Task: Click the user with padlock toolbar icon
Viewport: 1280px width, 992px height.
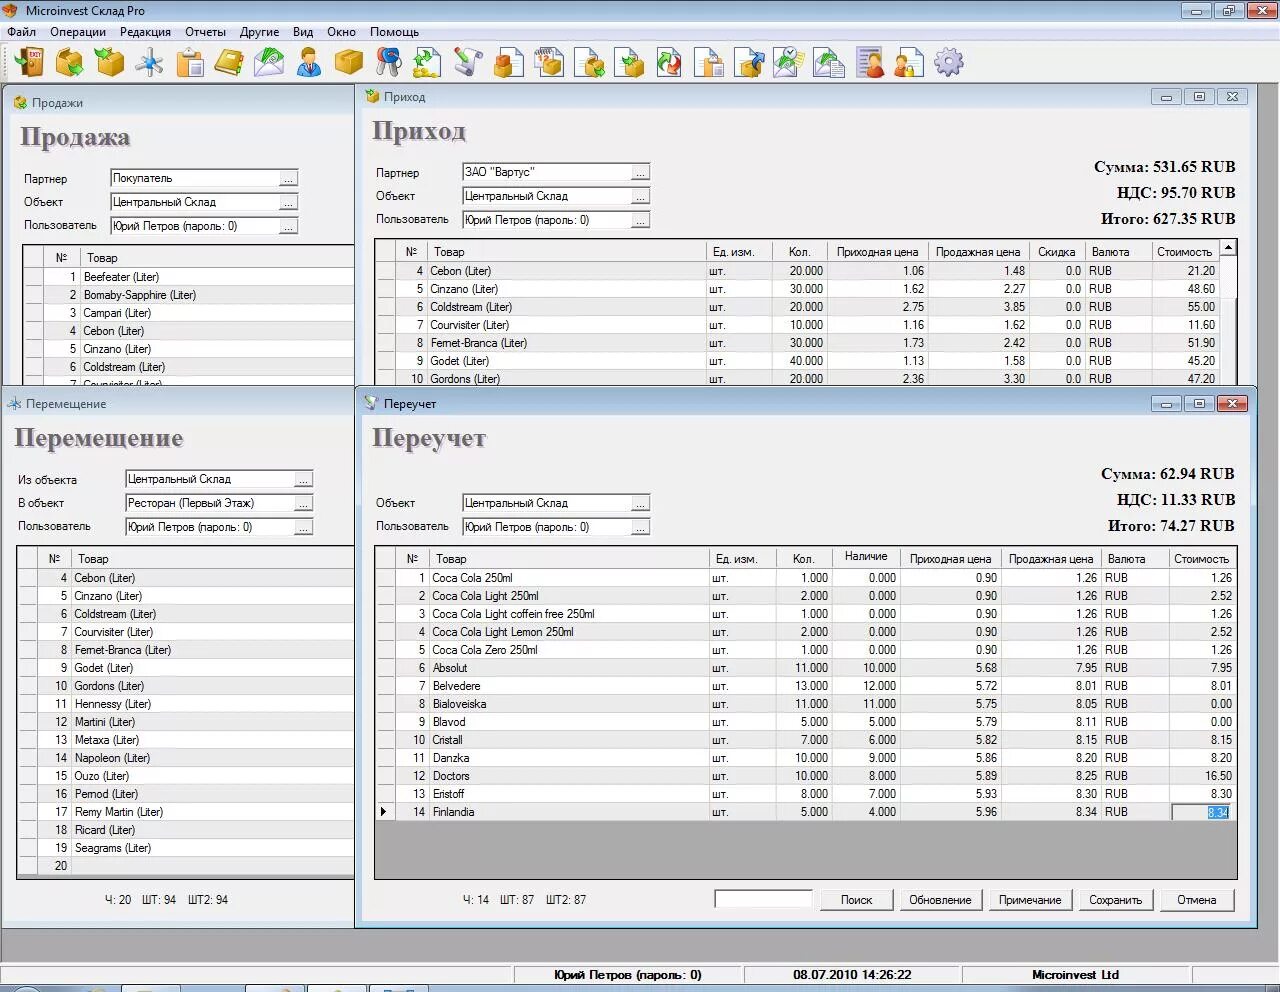Action: click(909, 63)
